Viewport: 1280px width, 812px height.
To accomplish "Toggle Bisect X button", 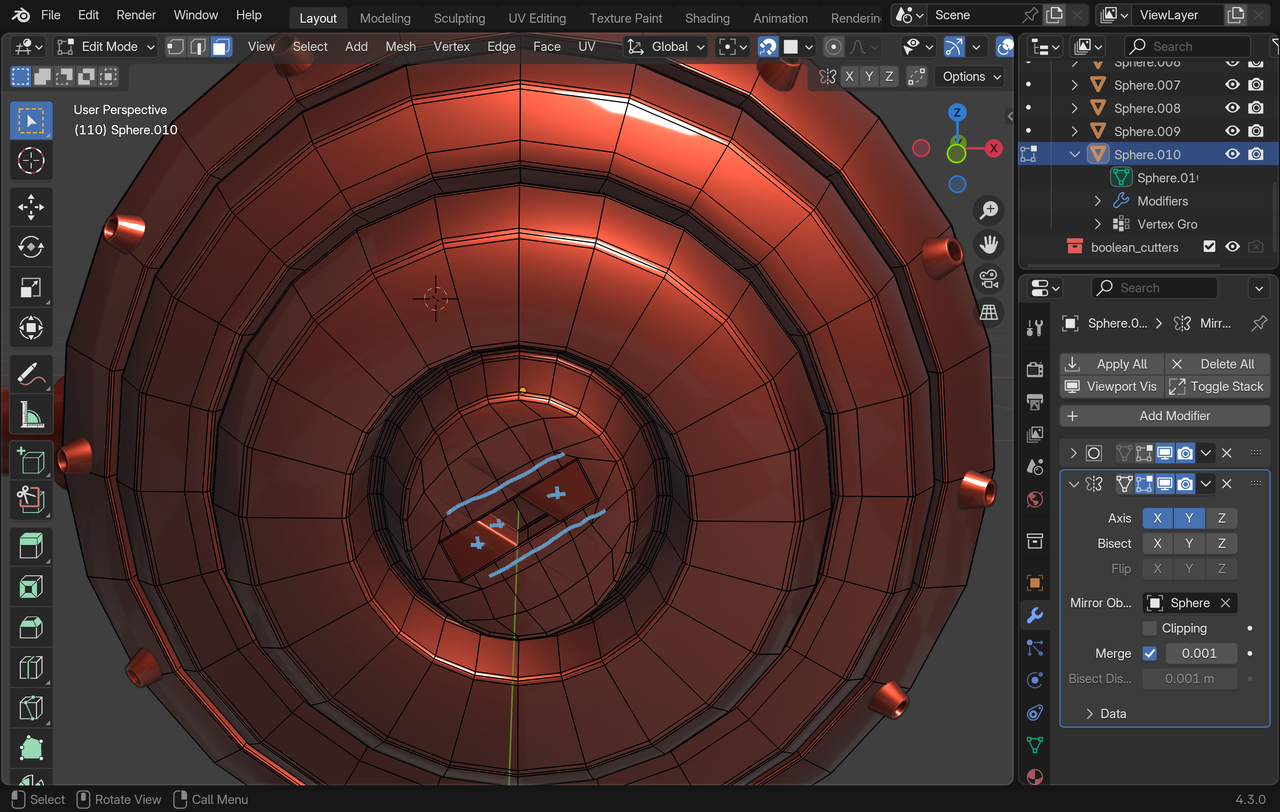I will point(1158,543).
